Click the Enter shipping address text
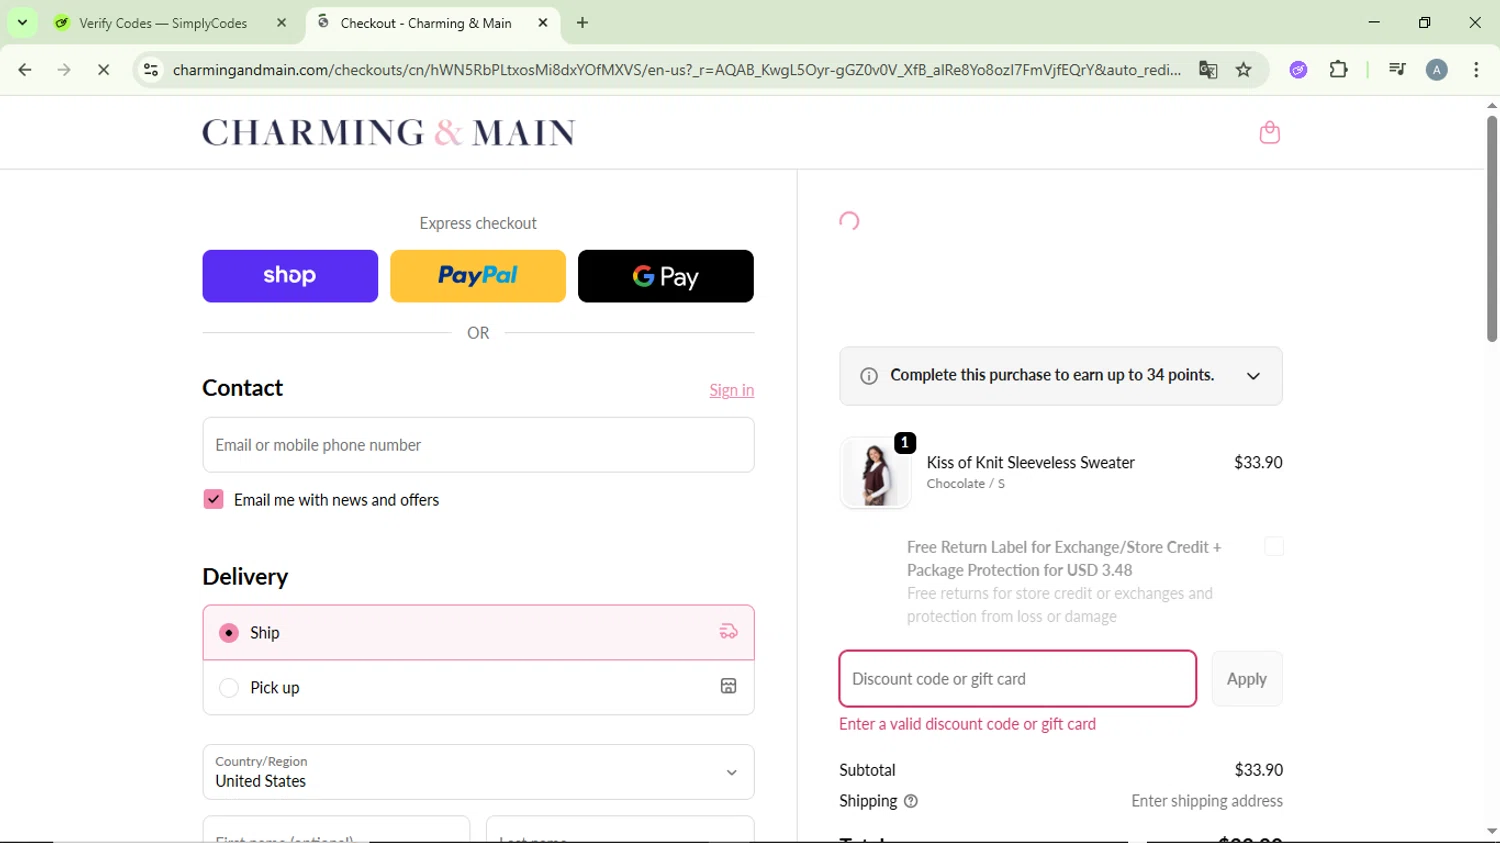The width and height of the screenshot is (1500, 843). pyautogui.click(x=1207, y=801)
